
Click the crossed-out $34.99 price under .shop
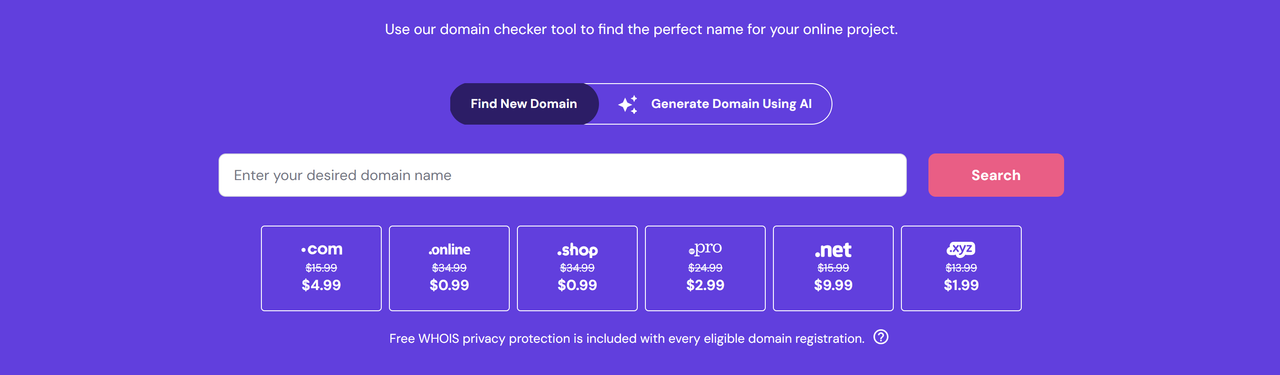[577, 268]
